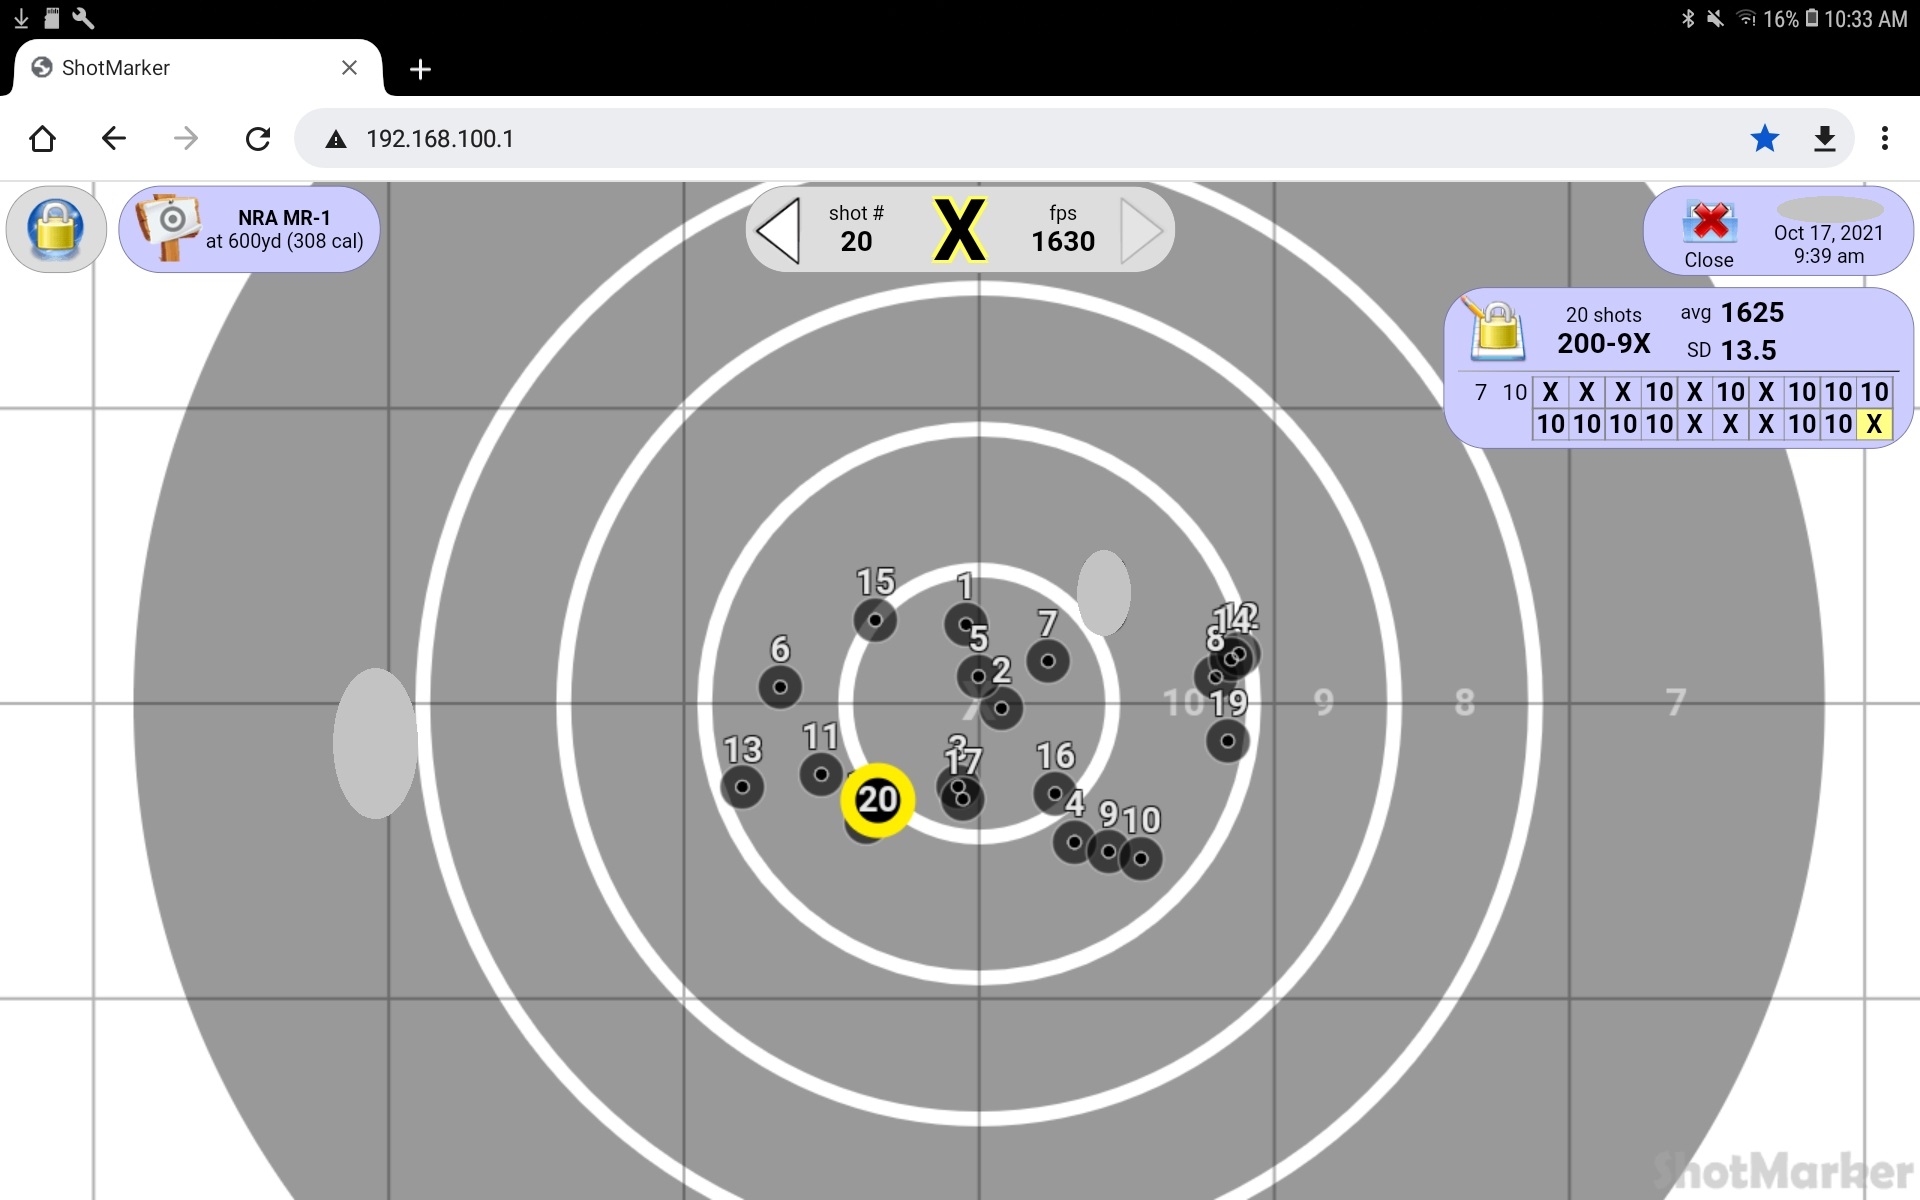Click the blue padlock lock icon

(x=56, y=229)
